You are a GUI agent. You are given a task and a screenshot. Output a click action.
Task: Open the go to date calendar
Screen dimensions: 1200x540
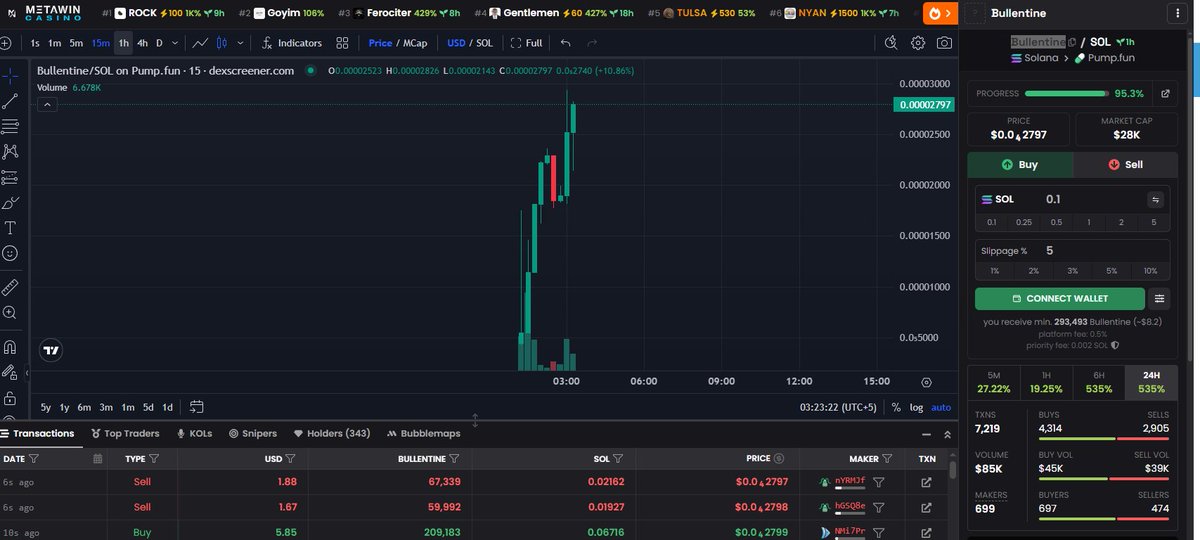coord(196,407)
